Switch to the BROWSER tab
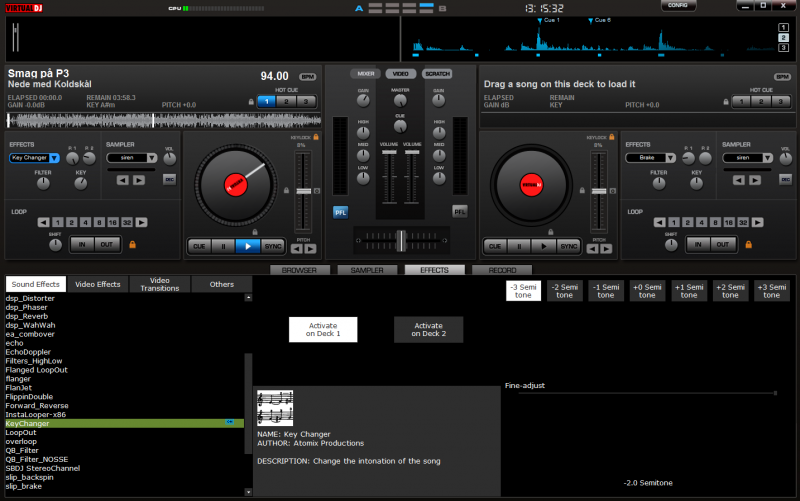The image size is (800, 501). click(299, 270)
